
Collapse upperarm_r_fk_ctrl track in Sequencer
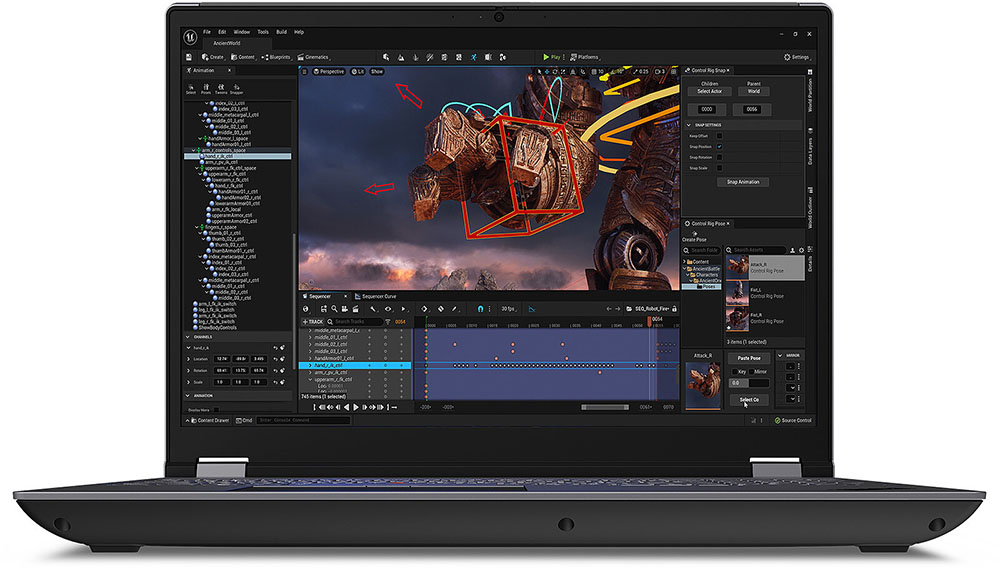click(310, 379)
